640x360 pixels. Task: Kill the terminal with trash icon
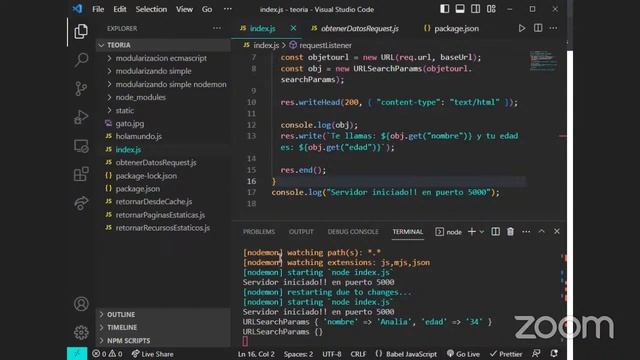coord(510,231)
